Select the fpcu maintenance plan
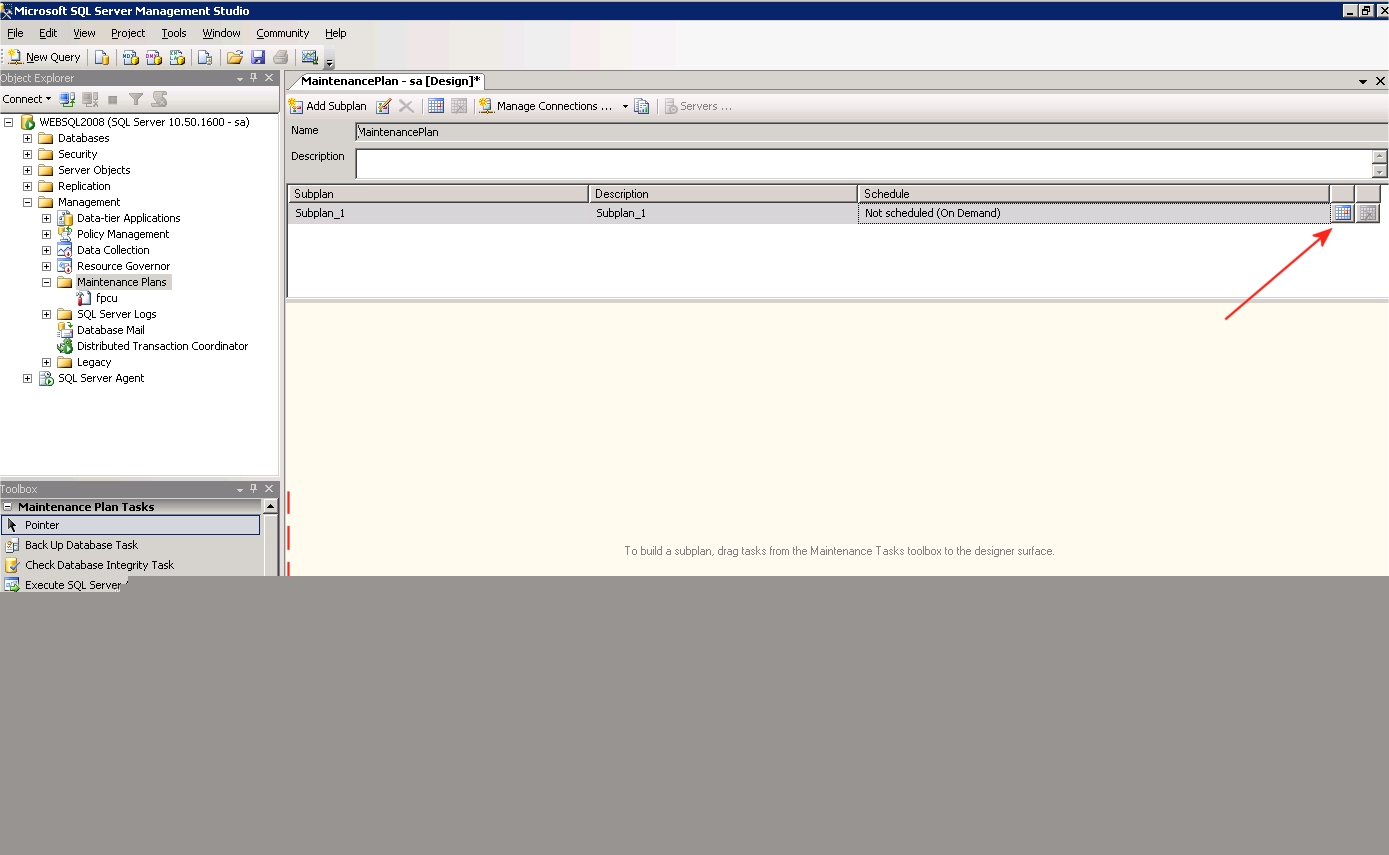This screenshot has height=855, width=1389. pos(106,298)
